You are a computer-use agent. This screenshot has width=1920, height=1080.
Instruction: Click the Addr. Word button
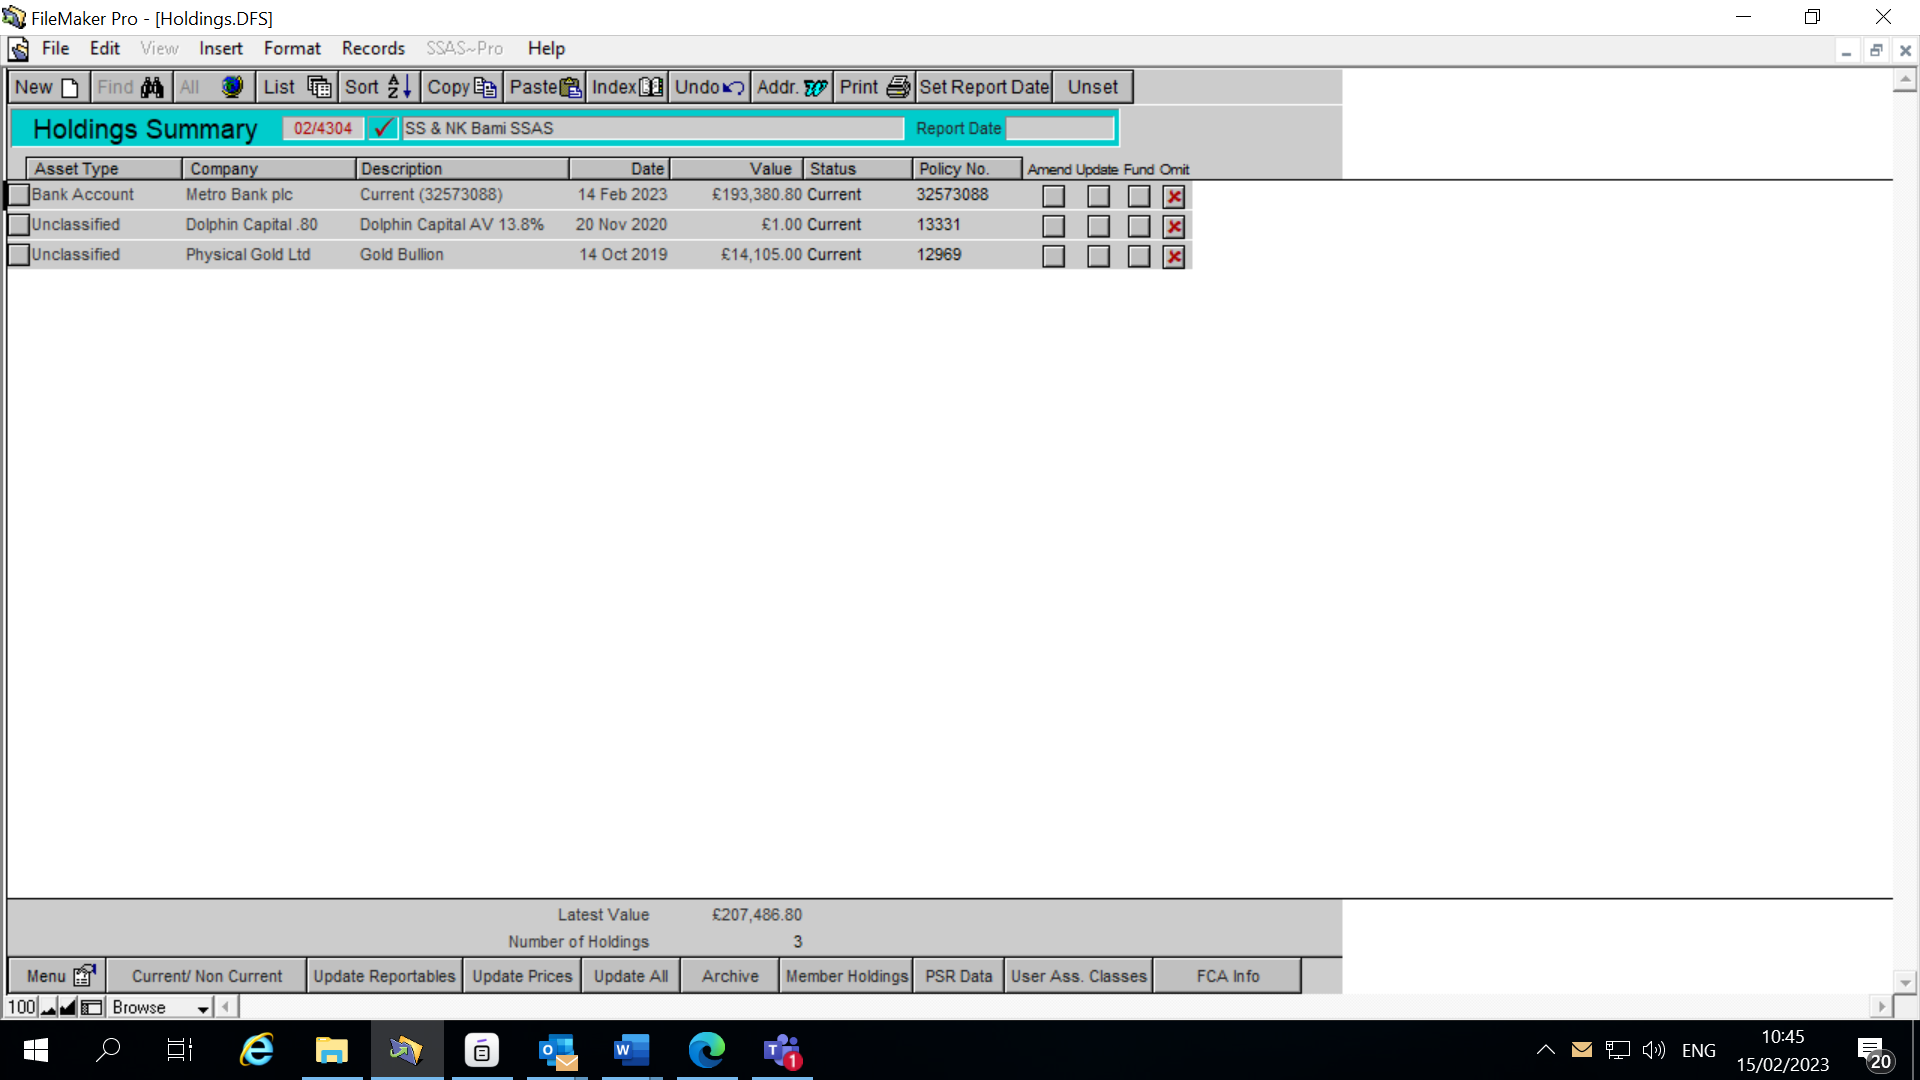793,87
